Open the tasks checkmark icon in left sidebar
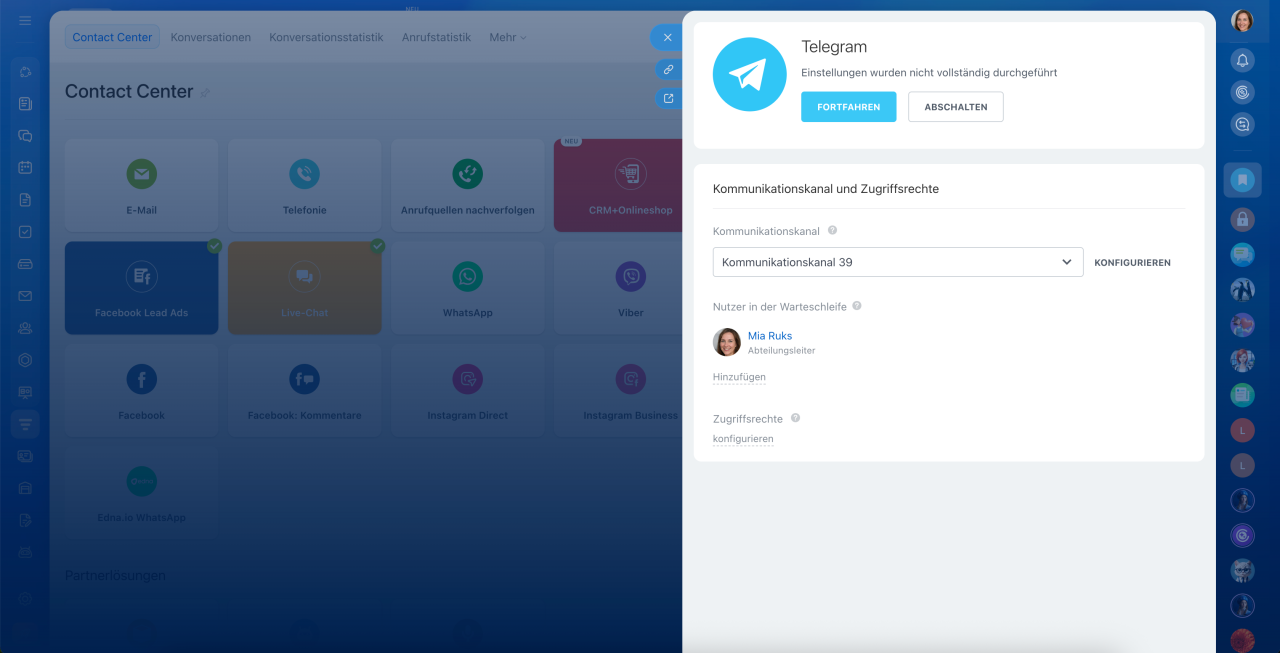 point(25,231)
